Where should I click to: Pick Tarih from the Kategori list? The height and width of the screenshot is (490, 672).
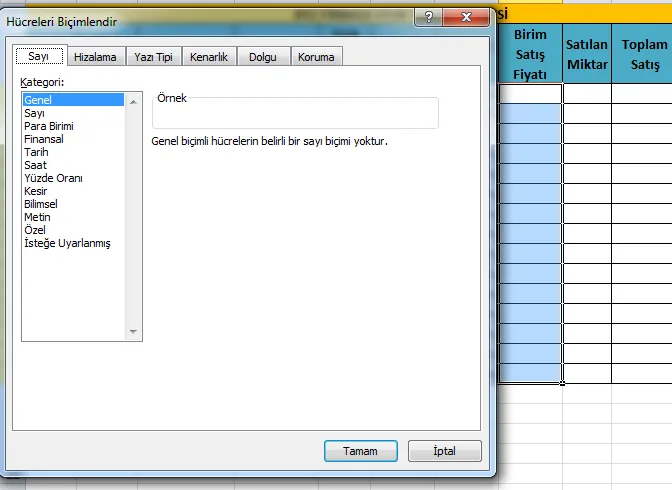(x=36, y=152)
